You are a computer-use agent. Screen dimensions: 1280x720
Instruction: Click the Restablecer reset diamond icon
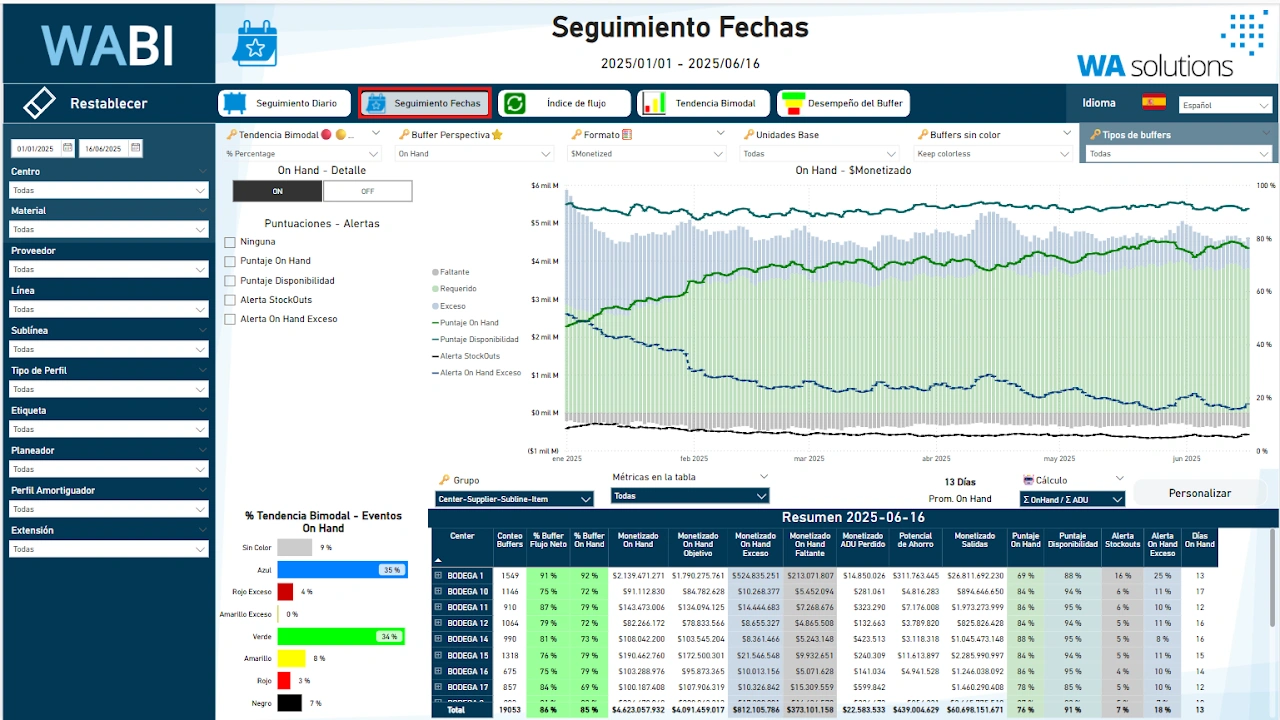[x=39, y=103]
